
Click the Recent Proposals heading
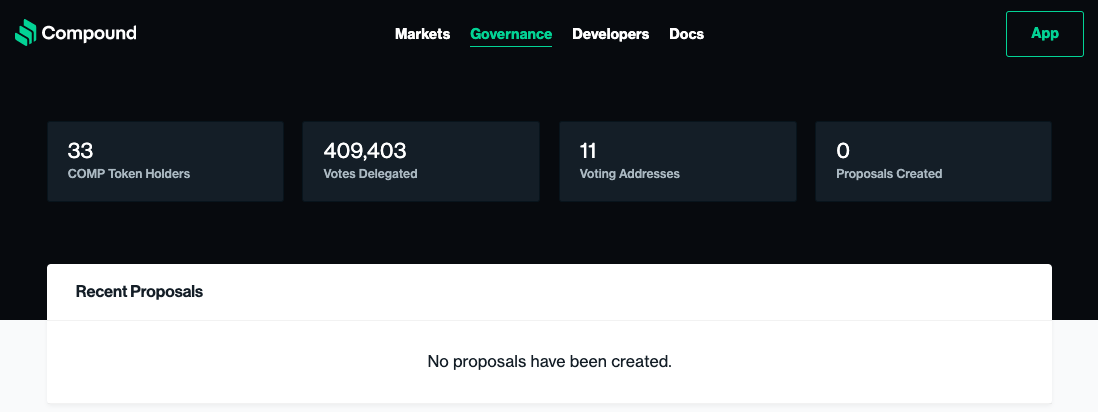[x=139, y=291]
